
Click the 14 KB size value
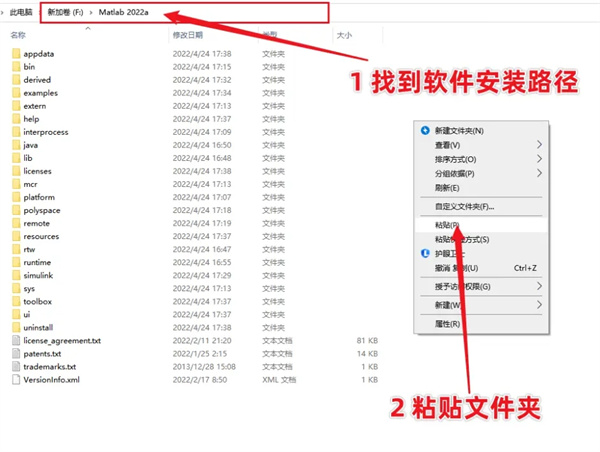pyautogui.click(x=367, y=354)
